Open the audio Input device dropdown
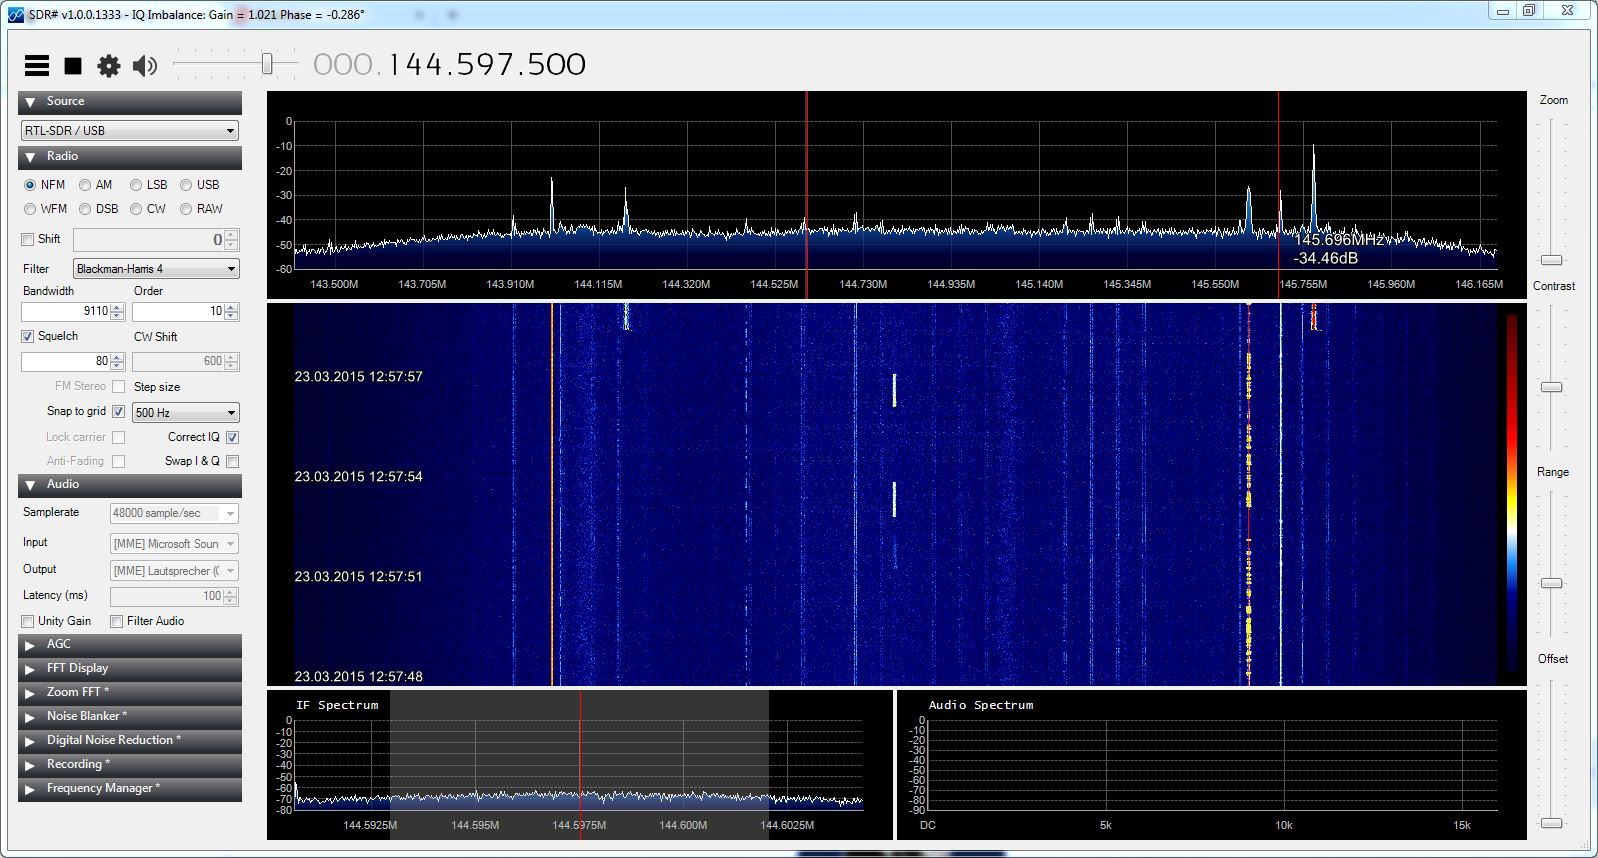 coord(174,544)
